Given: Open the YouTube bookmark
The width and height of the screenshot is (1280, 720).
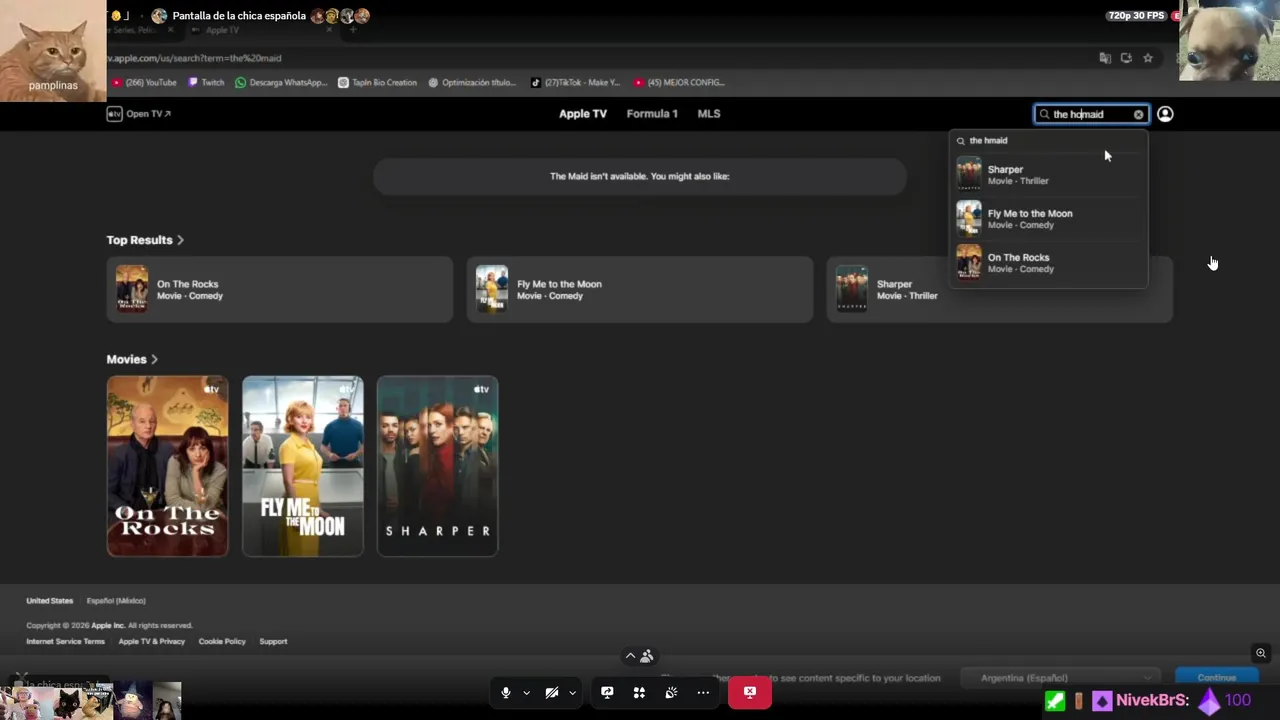Looking at the screenshot, I should [x=145, y=83].
